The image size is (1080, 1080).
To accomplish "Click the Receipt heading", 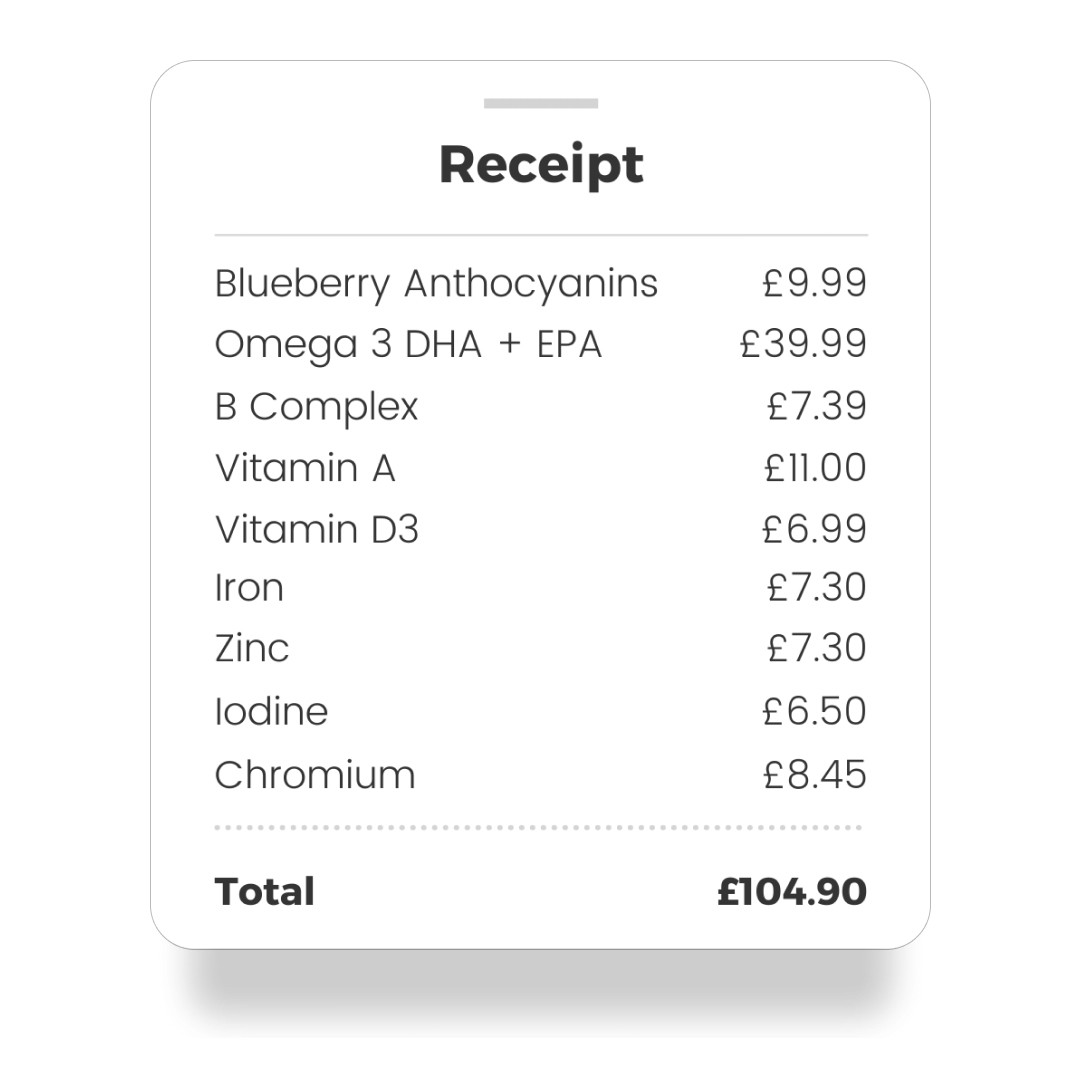I will point(541,165).
